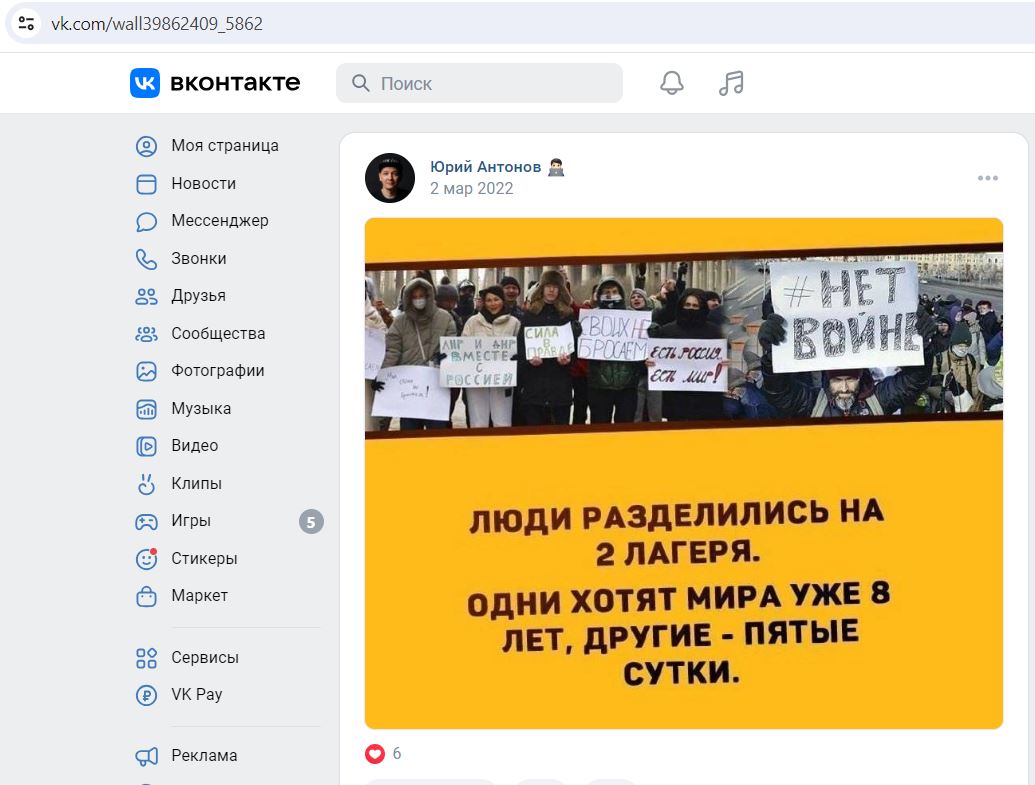Viewport: 1035px width, 785px height.
Task: Click the author's round avatar photo
Action: [x=389, y=178]
